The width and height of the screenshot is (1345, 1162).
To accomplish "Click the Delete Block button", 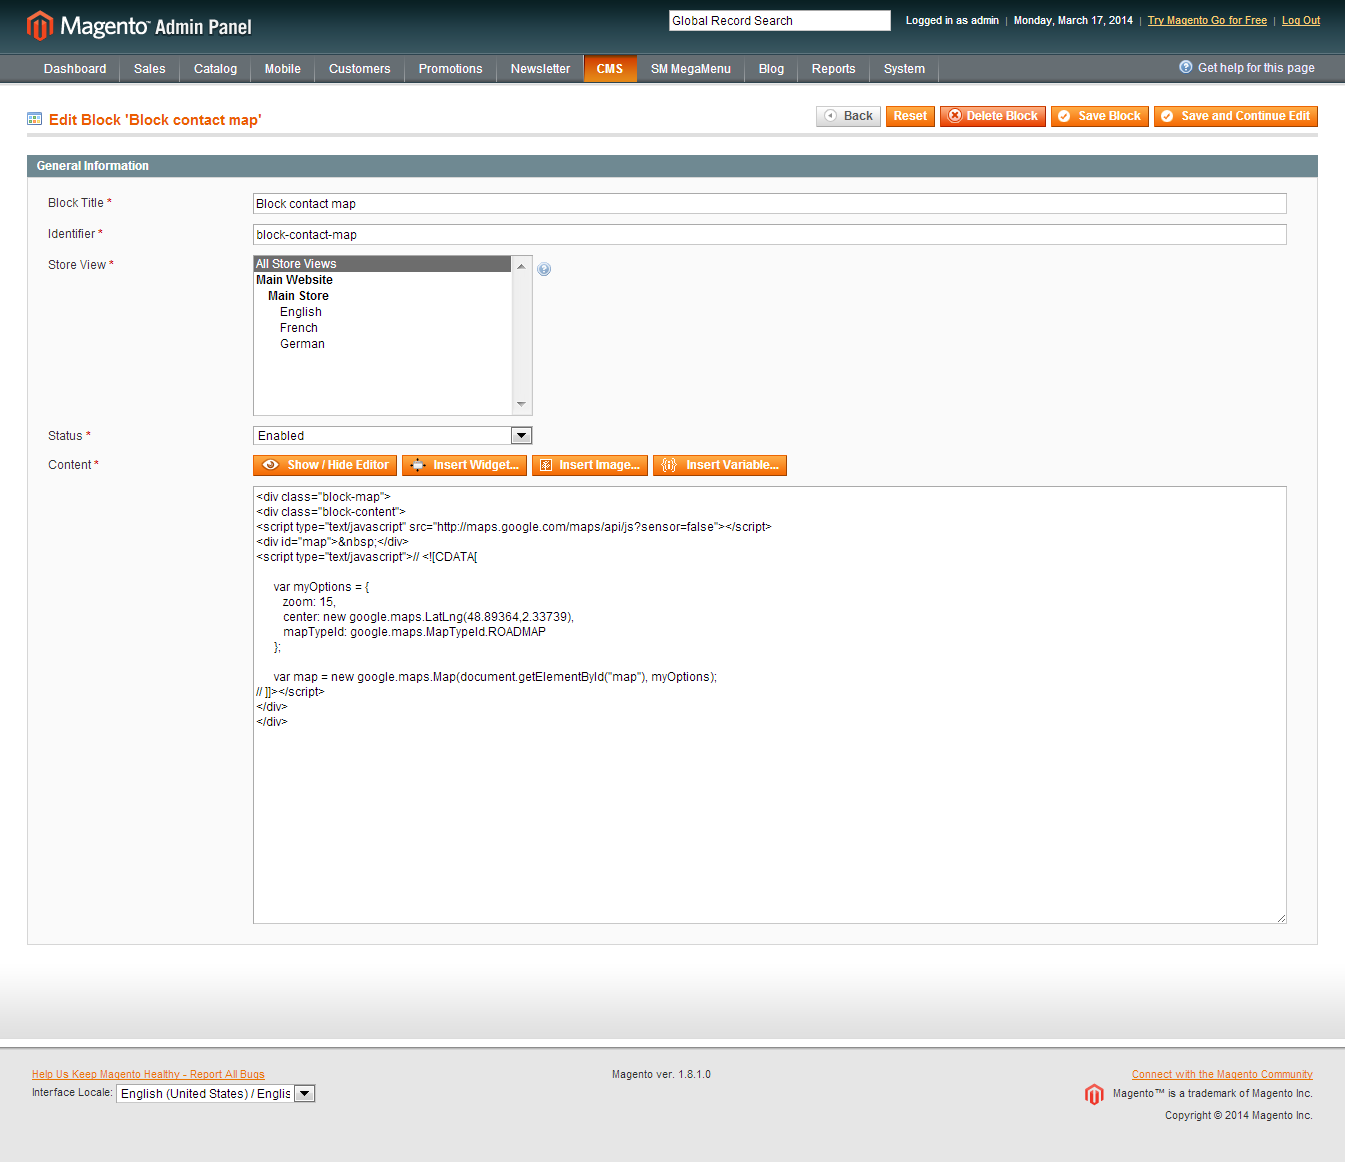I will tap(993, 116).
